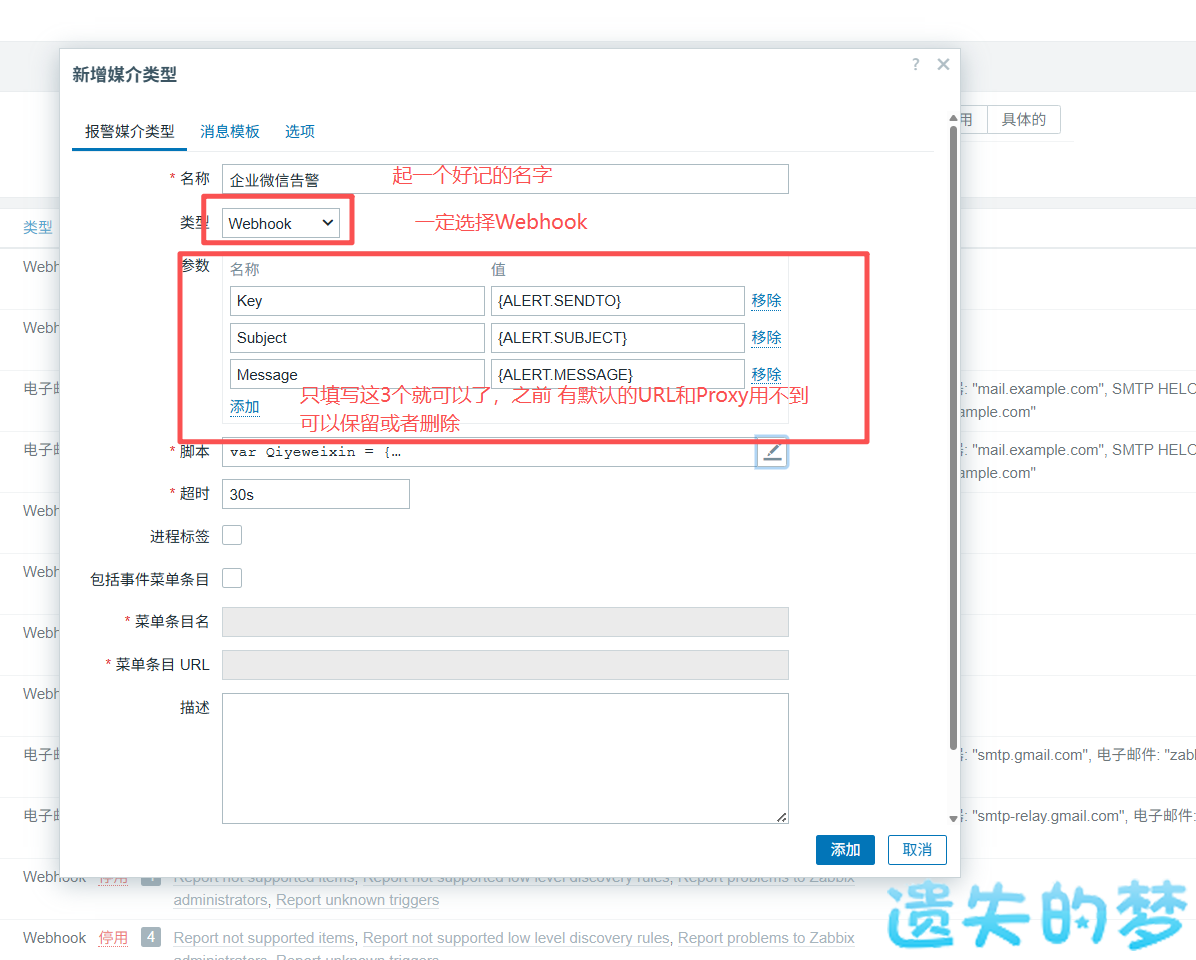Click the 描述 description textarea
The image size is (1196, 960).
click(505, 758)
